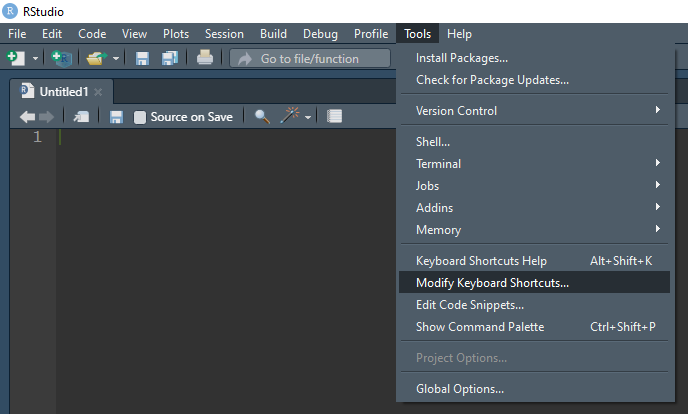This screenshot has height=414, width=688.
Task: Select Show Command Palette
Action: tap(534, 326)
